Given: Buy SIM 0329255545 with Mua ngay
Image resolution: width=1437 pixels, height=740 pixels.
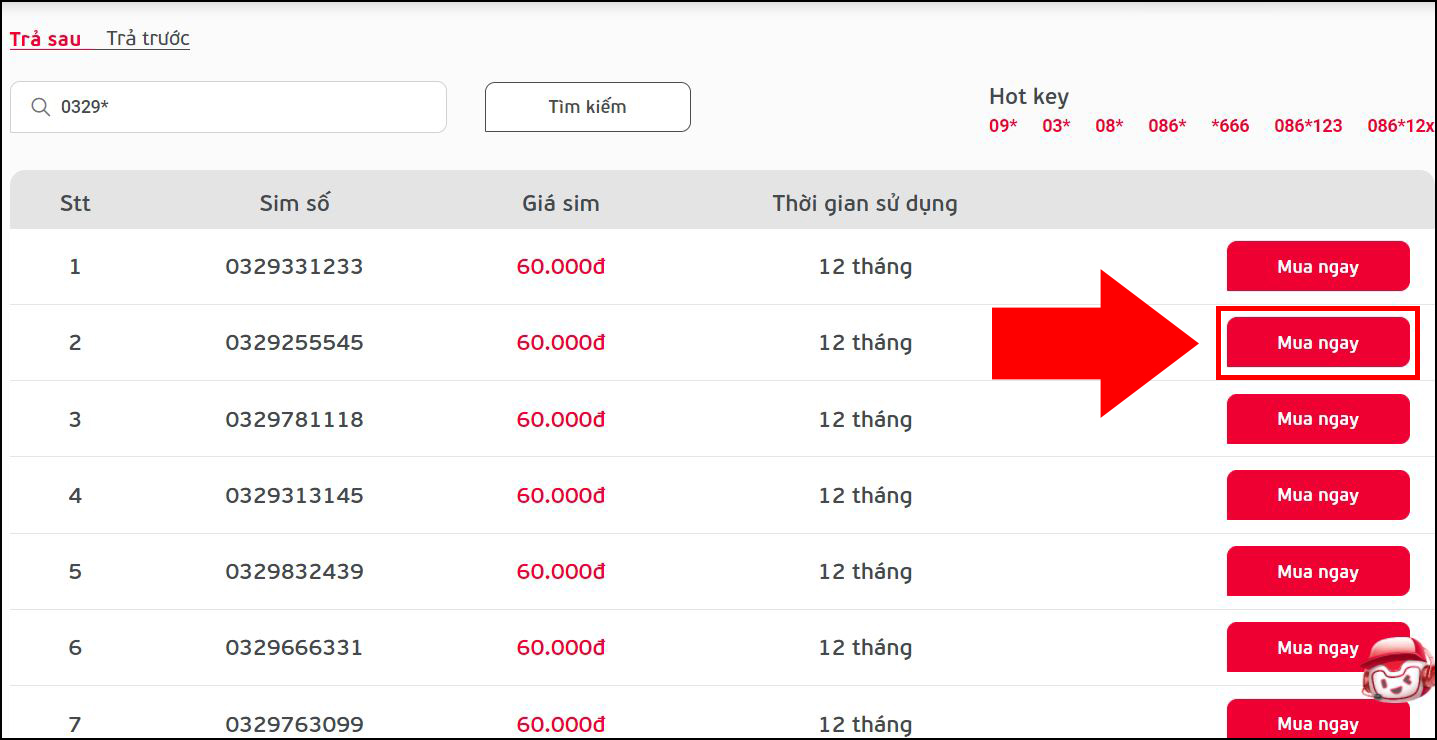Looking at the screenshot, I should (x=1318, y=343).
